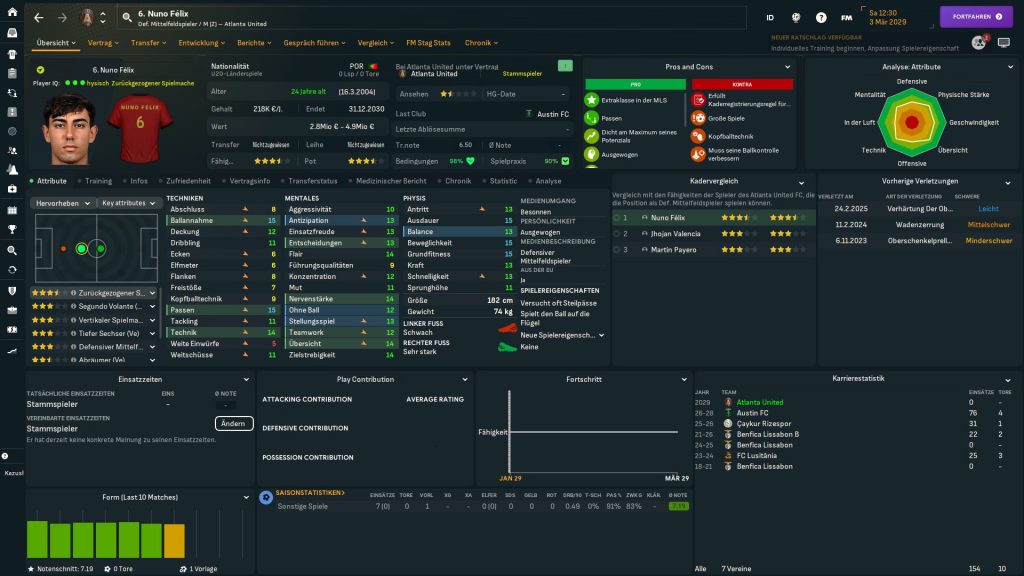1024x576 pixels.
Task: Expand the Hervorheben dropdown
Action: [63, 202]
